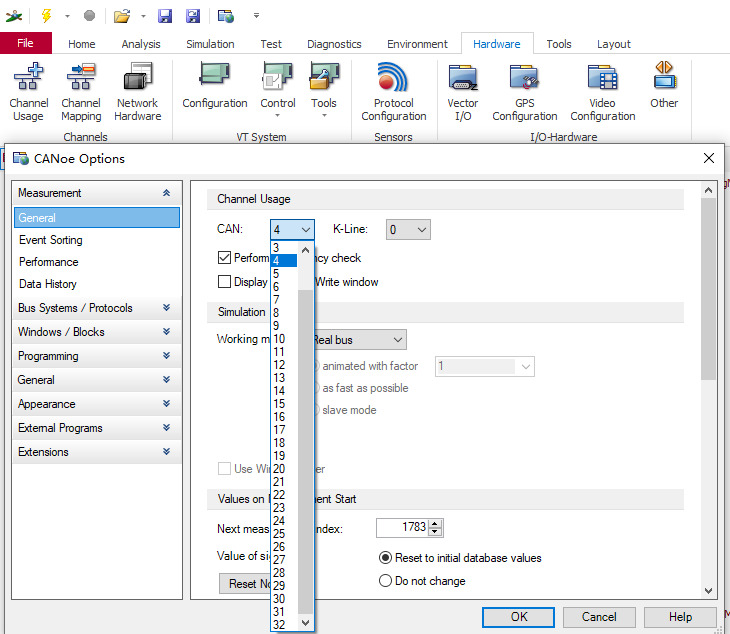Open VT System Control menu
Image resolution: width=730 pixels, height=634 pixels.
tap(277, 90)
